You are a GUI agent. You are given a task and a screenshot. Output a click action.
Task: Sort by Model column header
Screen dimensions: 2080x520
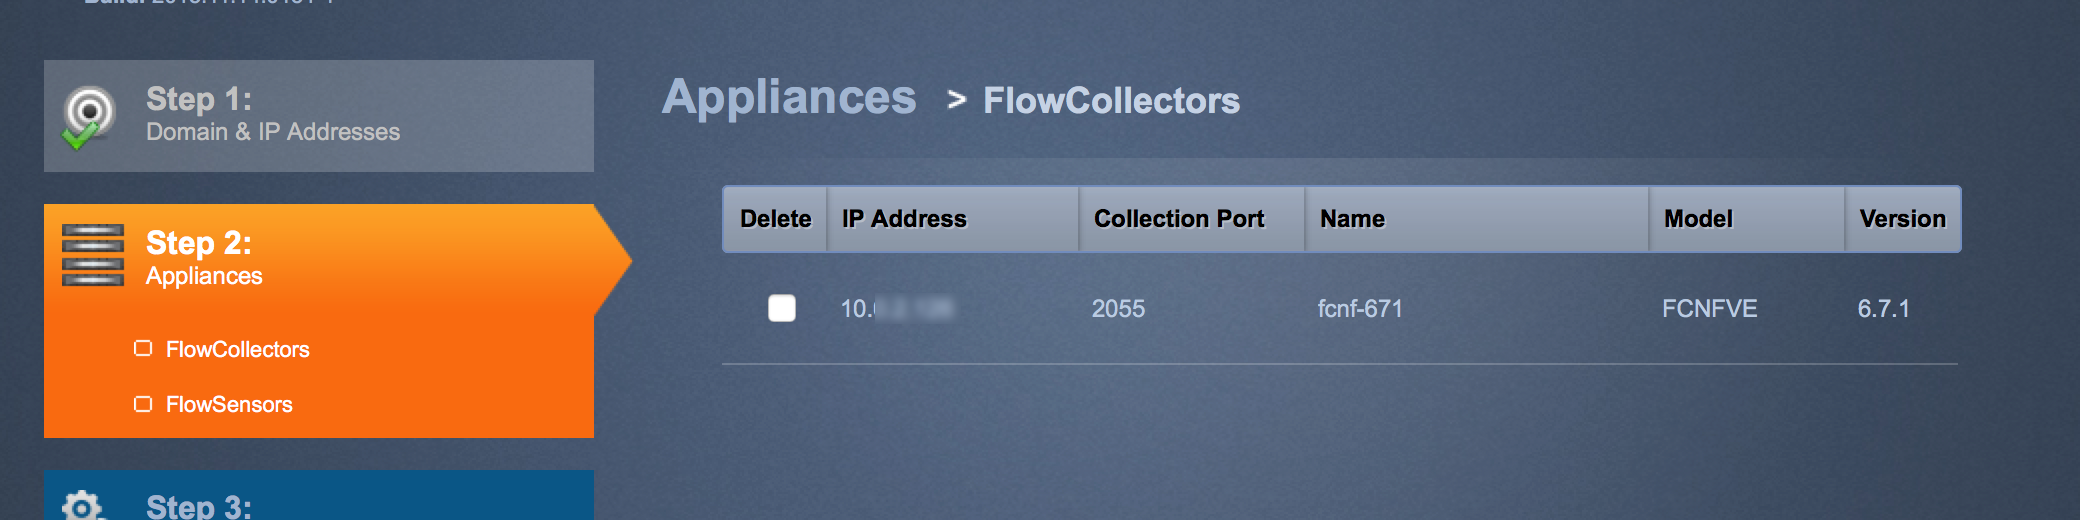coord(1698,219)
